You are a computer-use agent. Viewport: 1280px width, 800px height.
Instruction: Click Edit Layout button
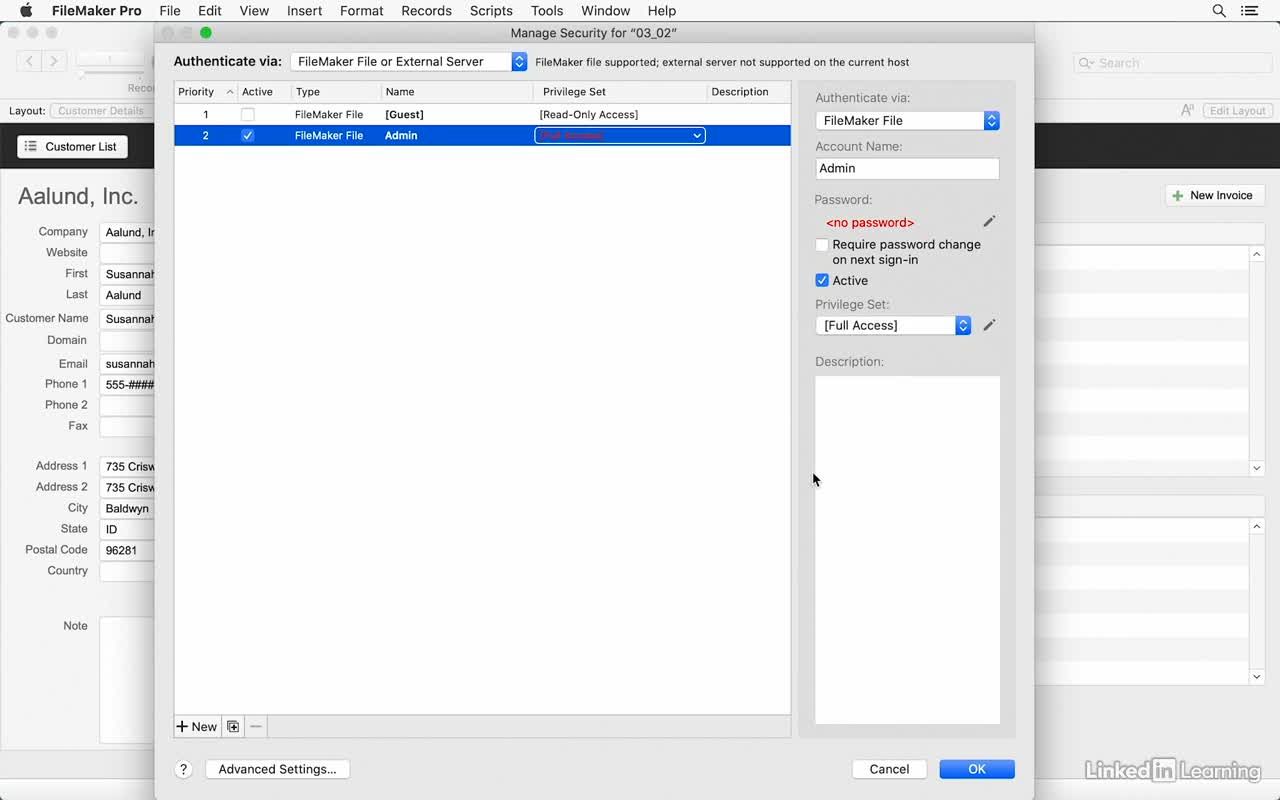(x=1237, y=111)
